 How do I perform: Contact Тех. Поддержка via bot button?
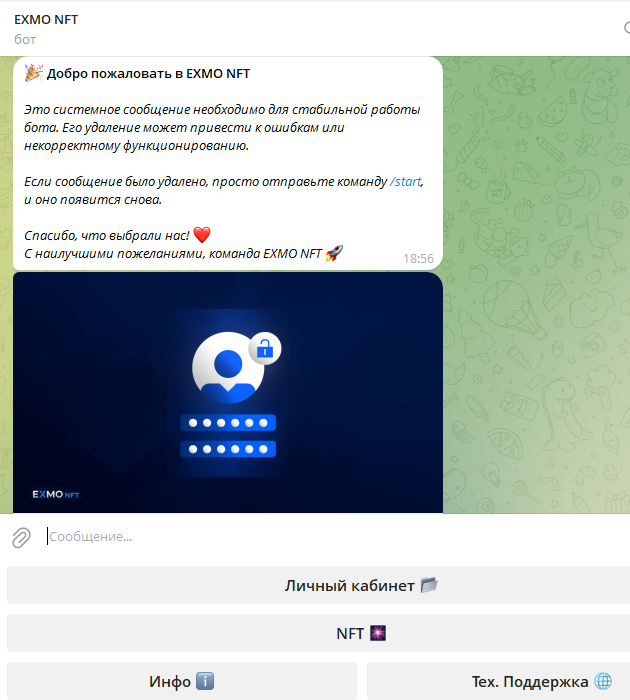498,681
